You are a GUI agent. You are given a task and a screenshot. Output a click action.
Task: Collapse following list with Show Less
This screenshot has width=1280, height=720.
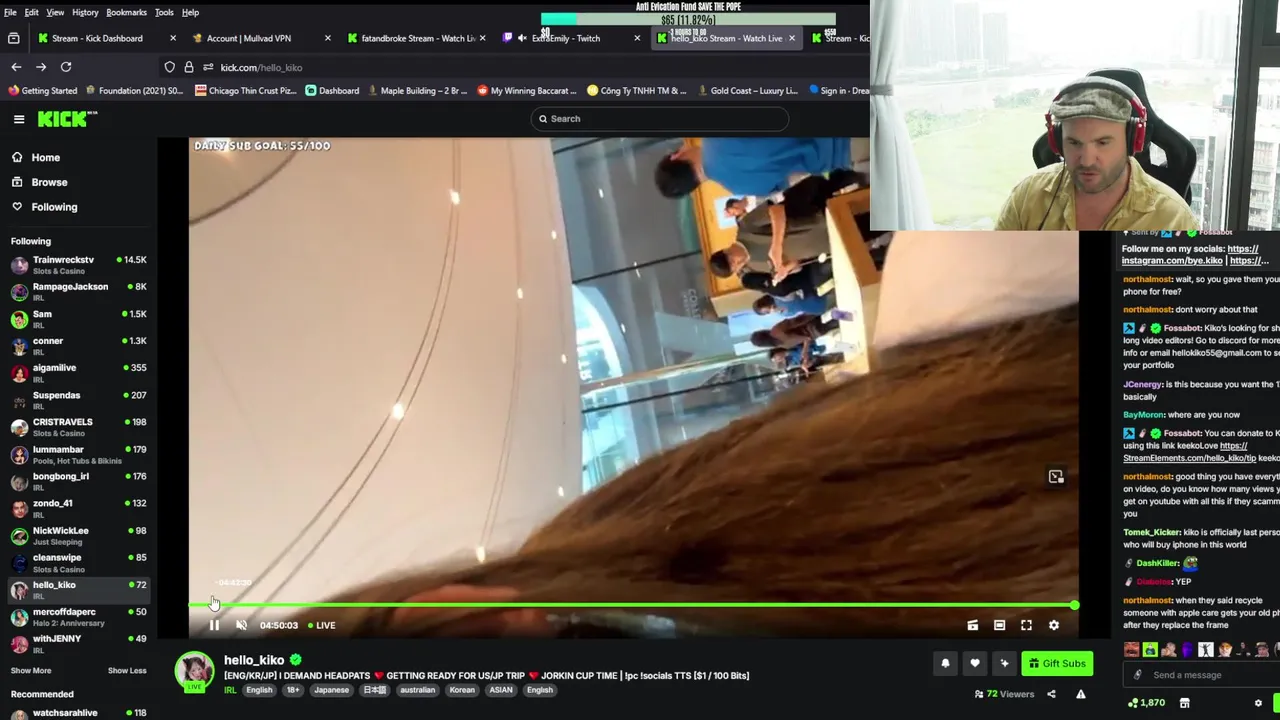coord(127,671)
